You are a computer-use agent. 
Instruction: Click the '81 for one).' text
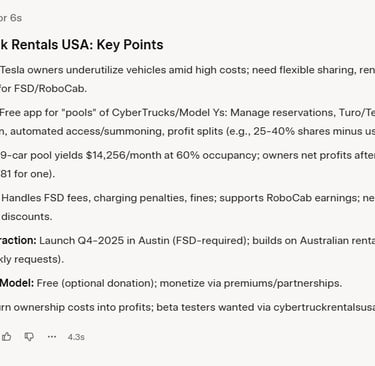pos(27,174)
